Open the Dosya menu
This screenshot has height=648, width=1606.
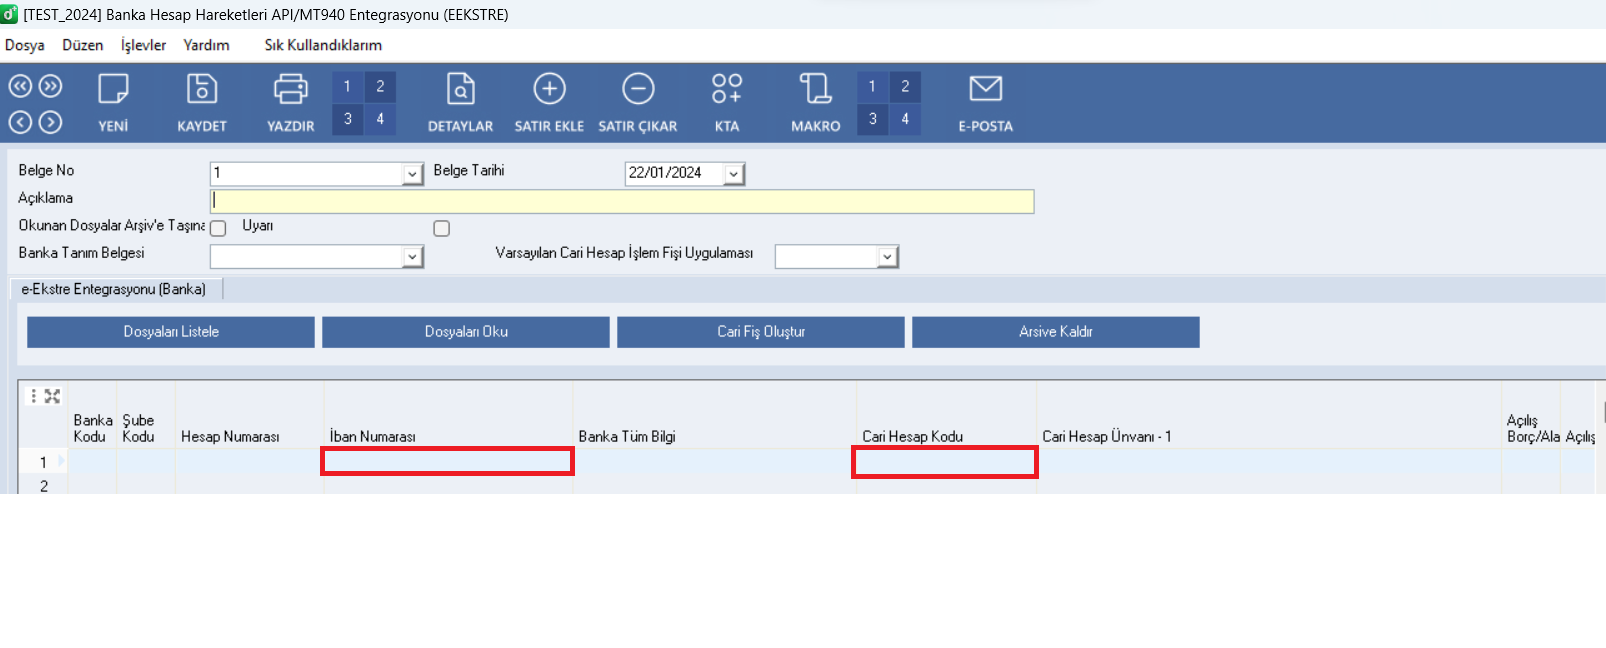click(25, 45)
